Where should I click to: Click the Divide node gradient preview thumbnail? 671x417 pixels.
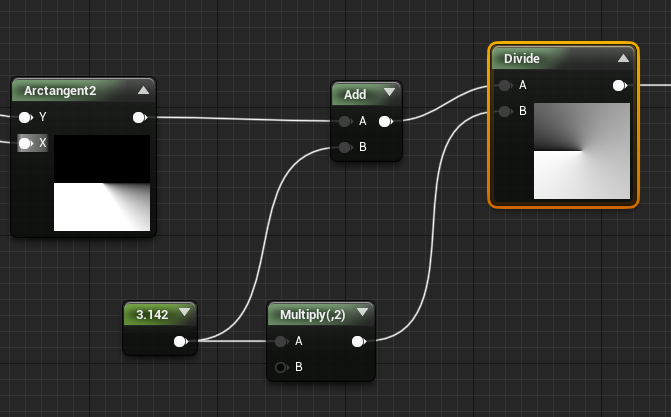click(582, 151)
